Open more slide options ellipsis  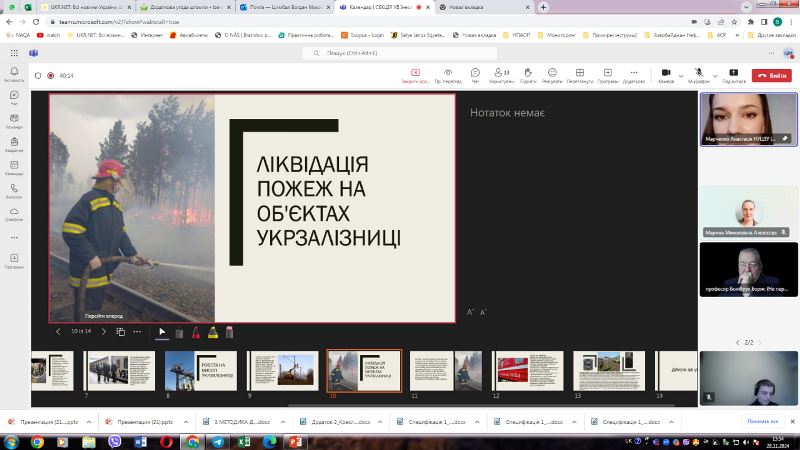pos(137,332)
